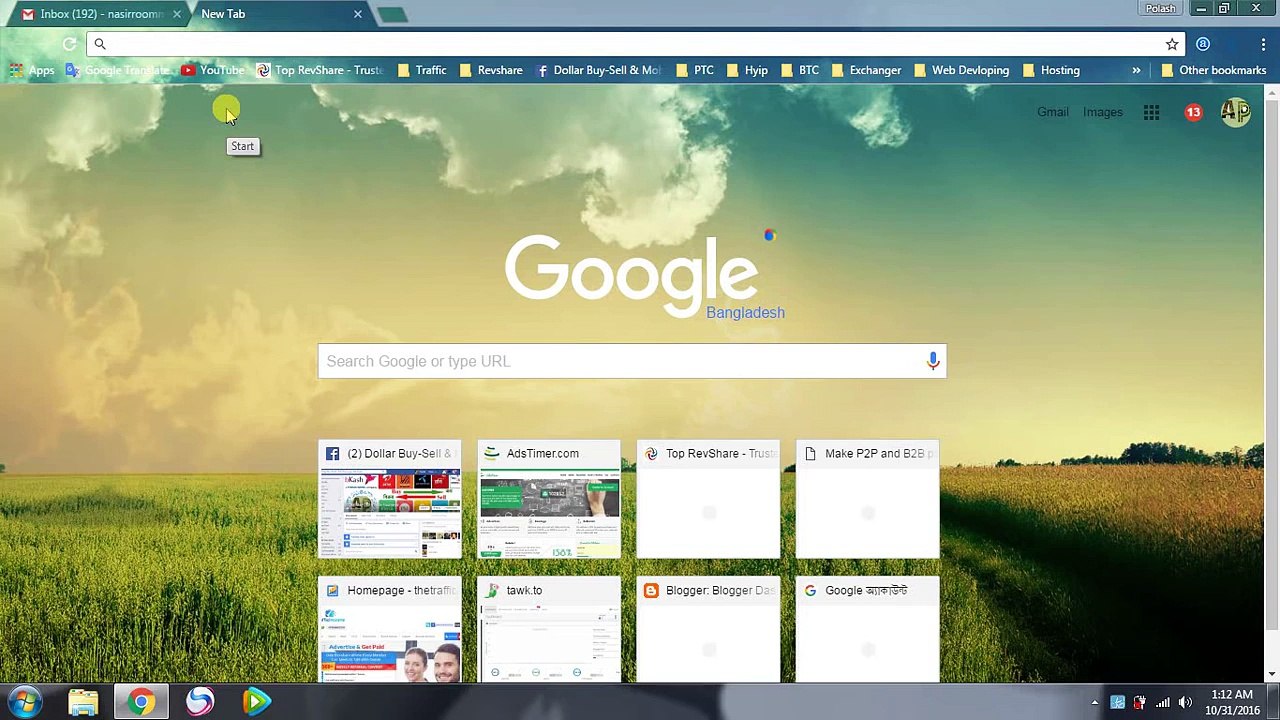Viewport: 1280px width, 720px height.
Task: Open the Other bookmarks folder
Action: pyautogui.click(x=1213, y=70)
